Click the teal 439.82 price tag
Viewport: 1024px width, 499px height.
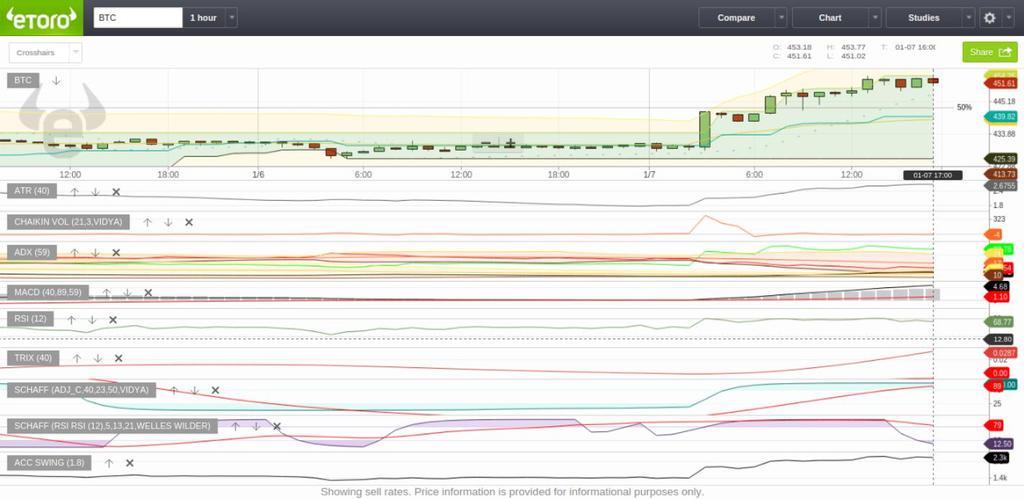1000,117
